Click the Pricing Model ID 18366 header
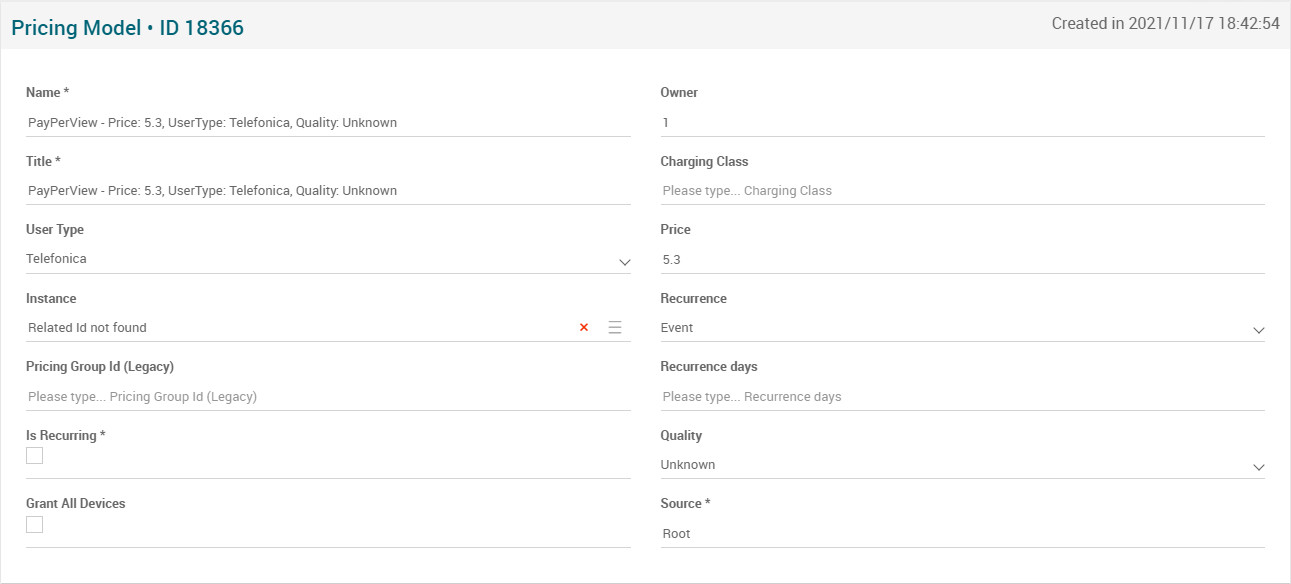This screenshot has width=1291, height=584. point(127,28)
